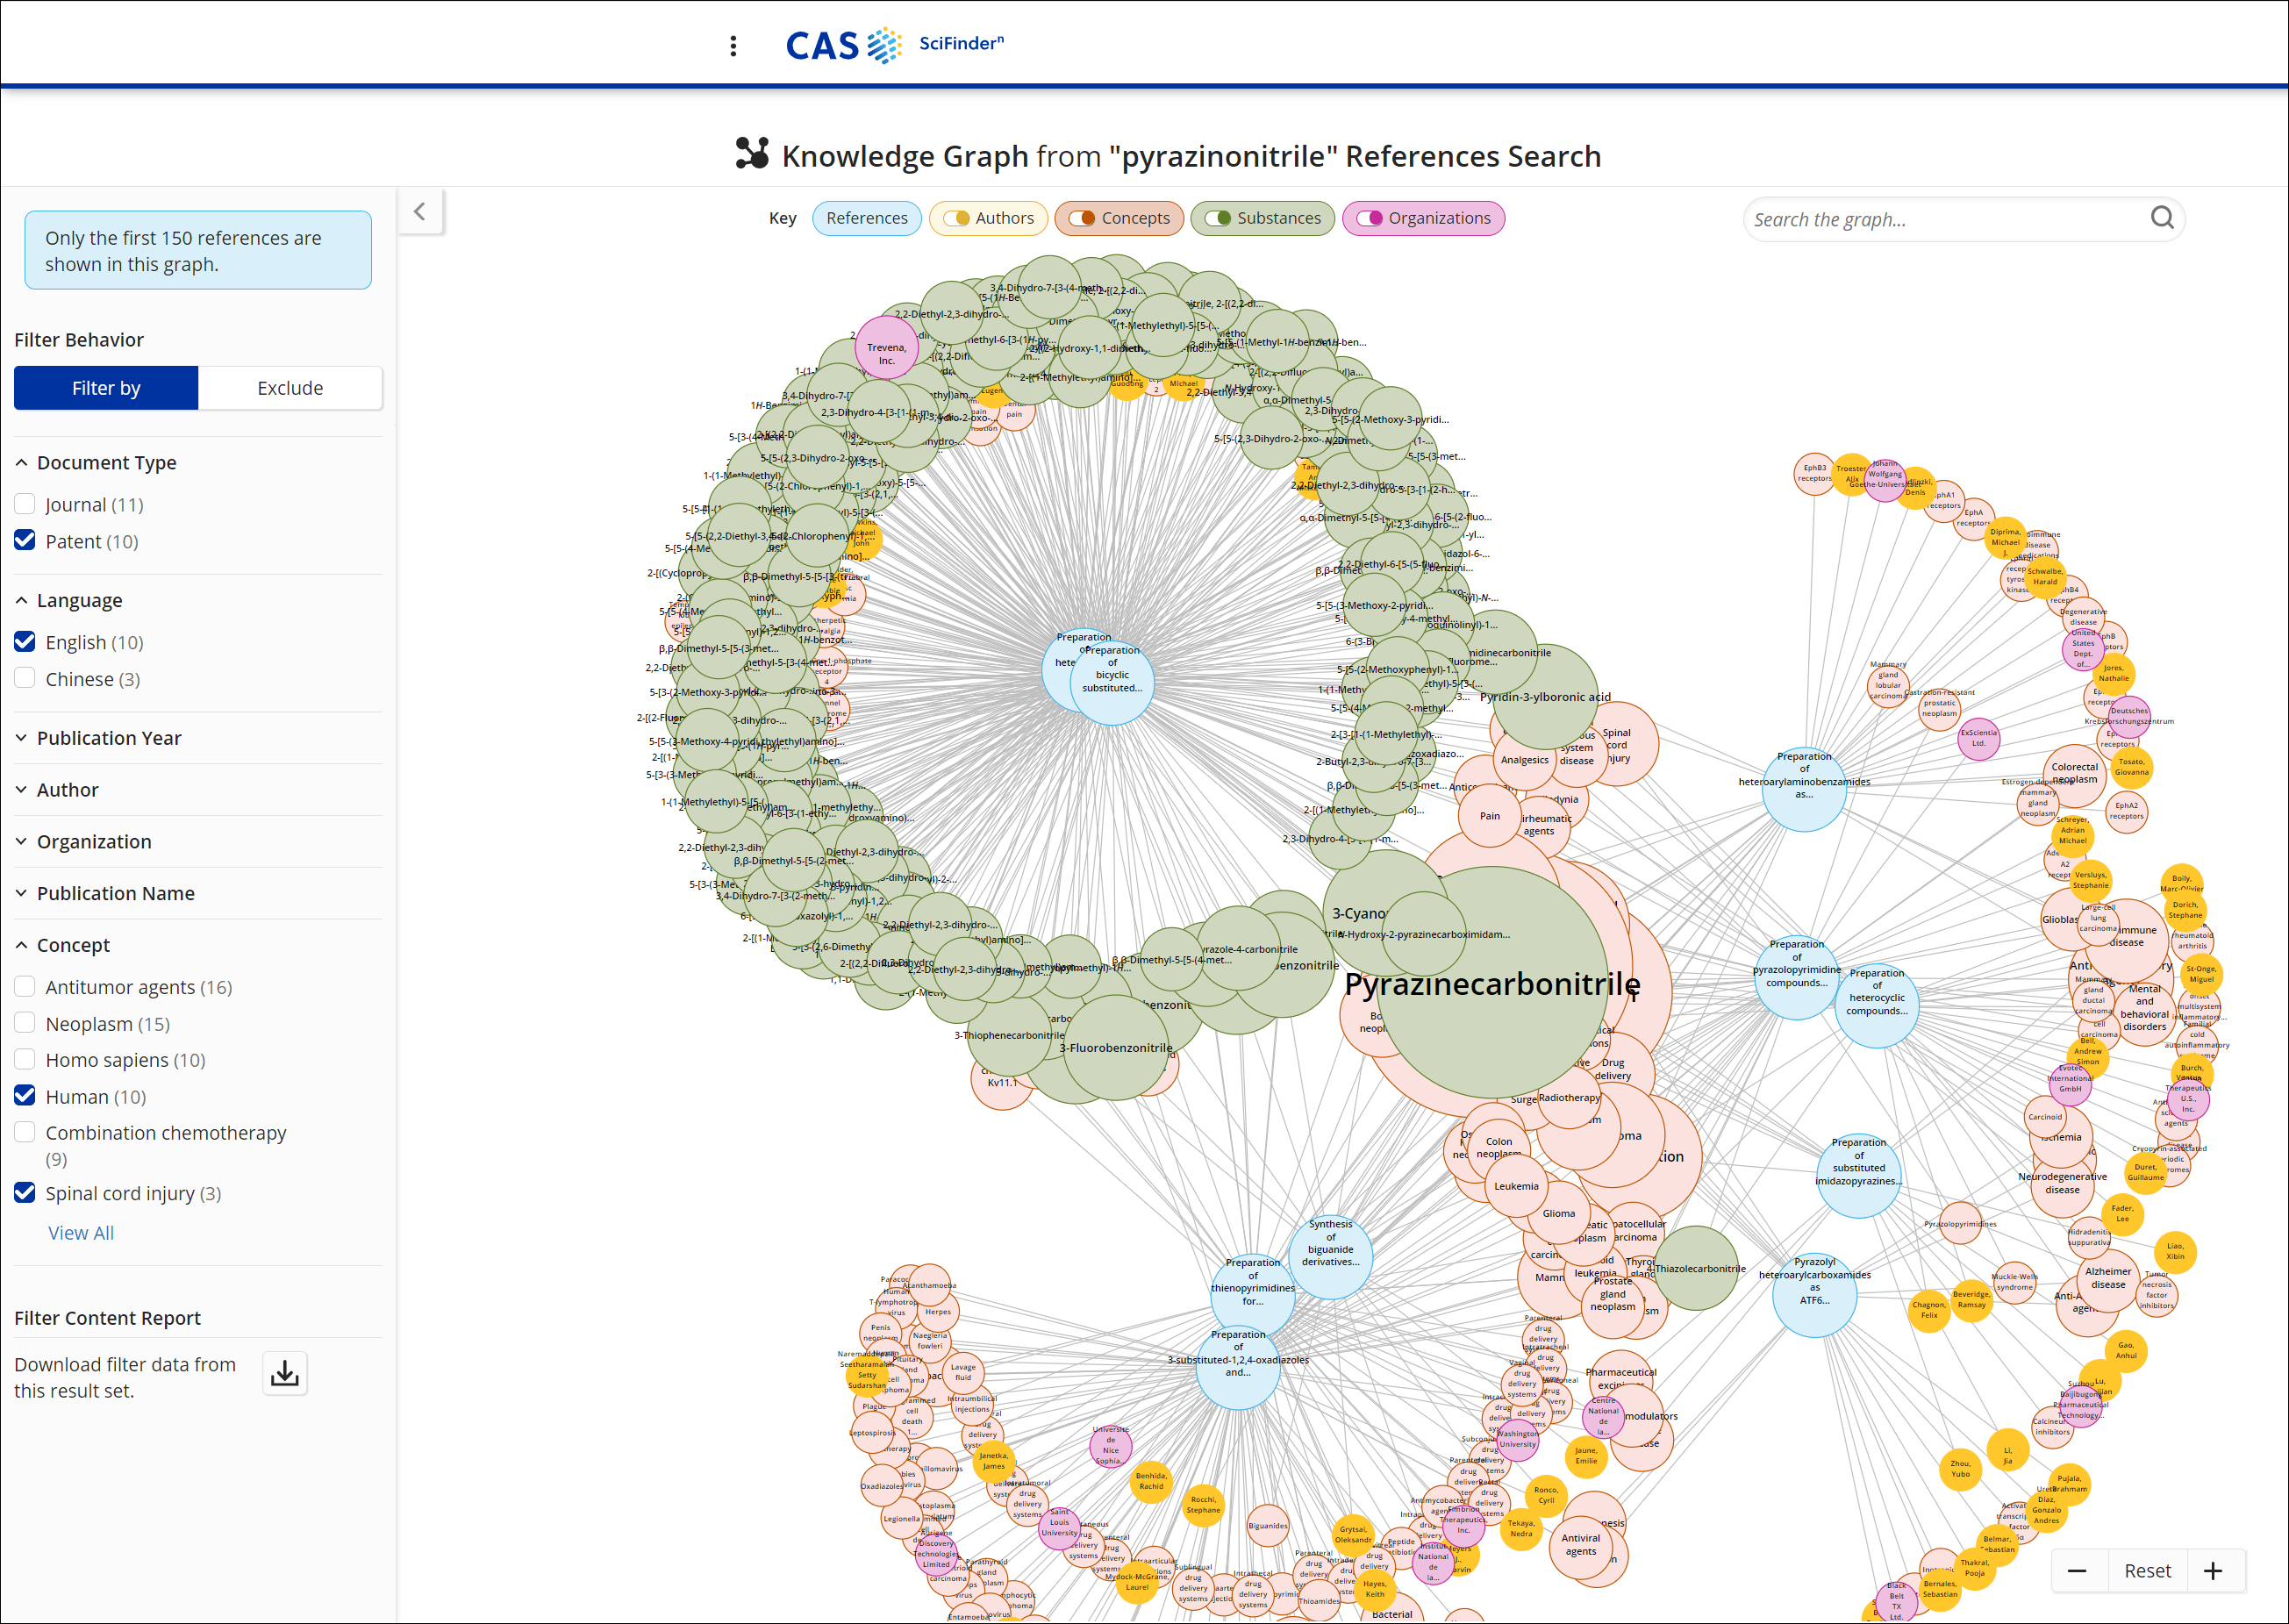This screenshot has width=2289, height=1624.
Task: Collapse the filter sidebar panel
Action: pyautogui.click(x=420, y=212)
